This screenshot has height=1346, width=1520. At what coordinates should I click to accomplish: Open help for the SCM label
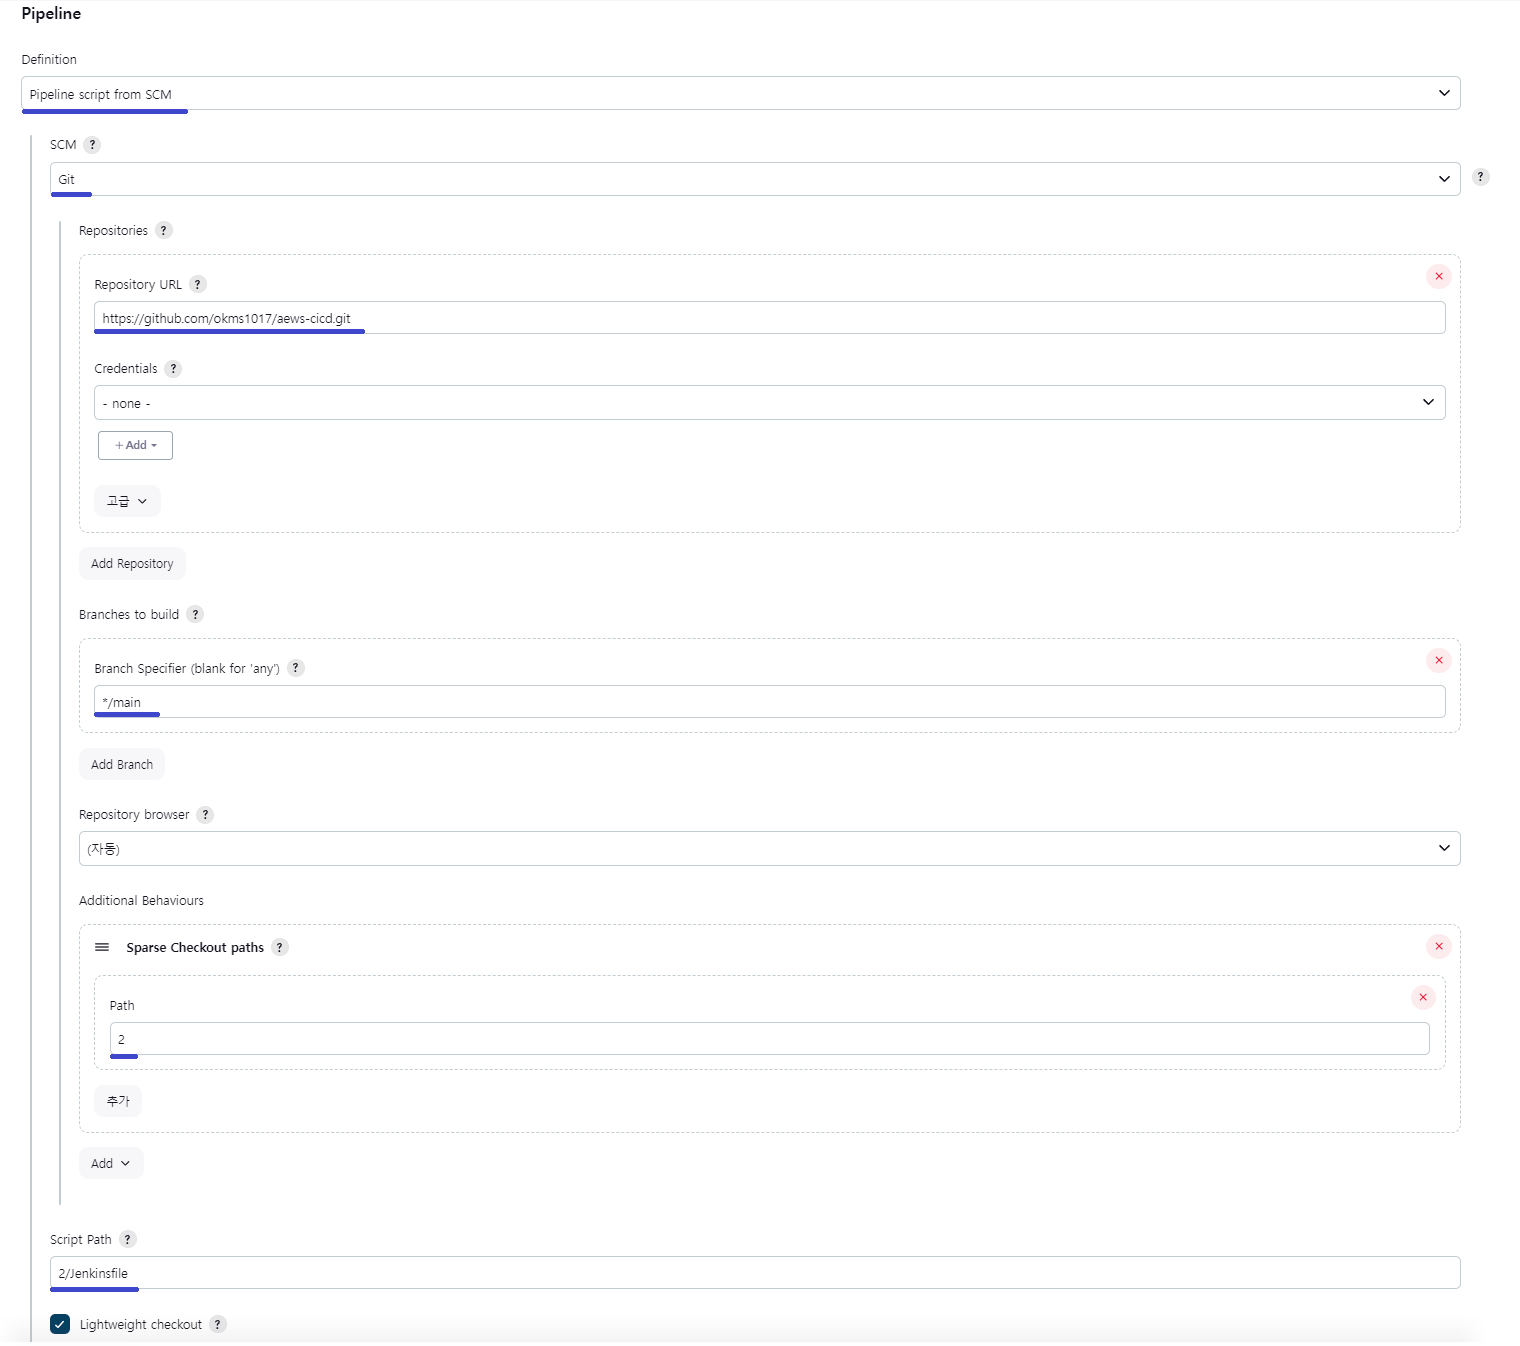[x=92, y=145]
